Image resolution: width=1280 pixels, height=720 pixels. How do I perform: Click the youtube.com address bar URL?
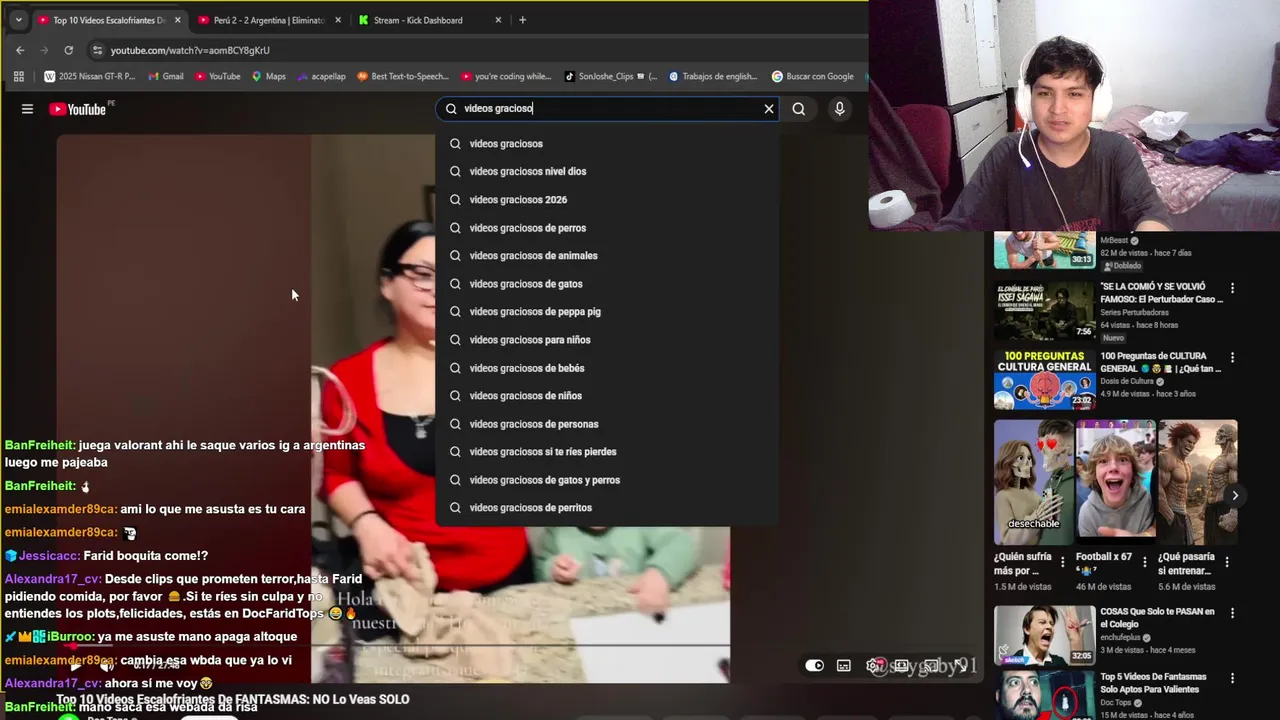190,50
